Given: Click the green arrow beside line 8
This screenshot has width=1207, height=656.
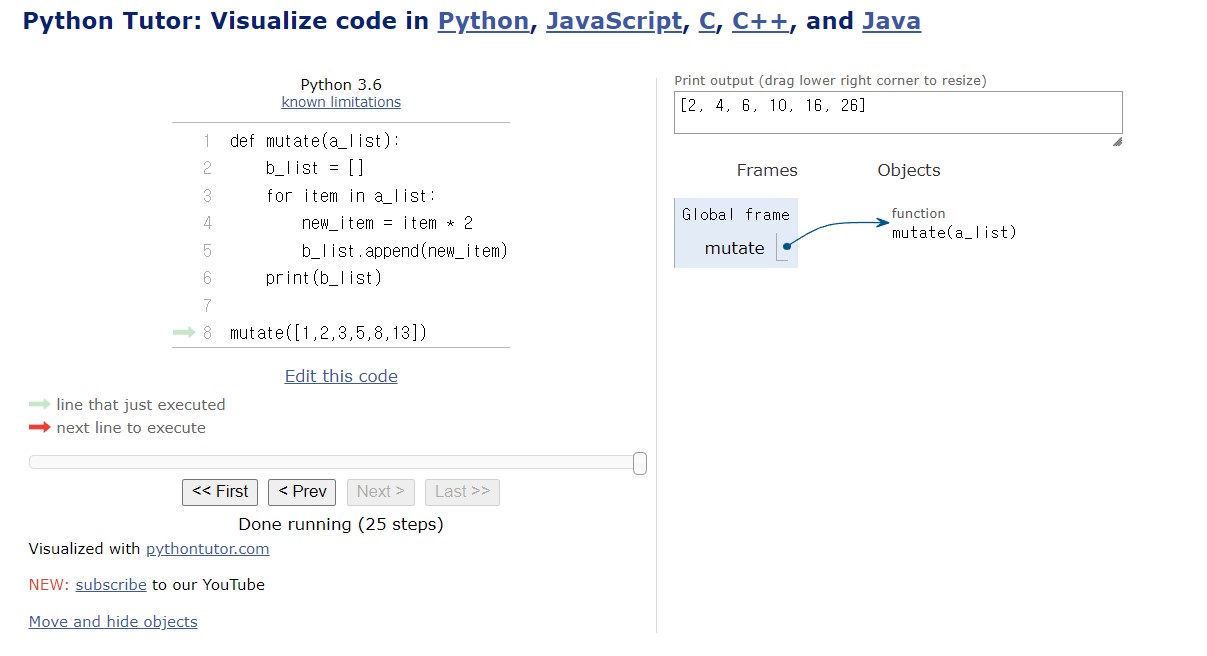Looking at the screenshot, I should tap(184, 333).
